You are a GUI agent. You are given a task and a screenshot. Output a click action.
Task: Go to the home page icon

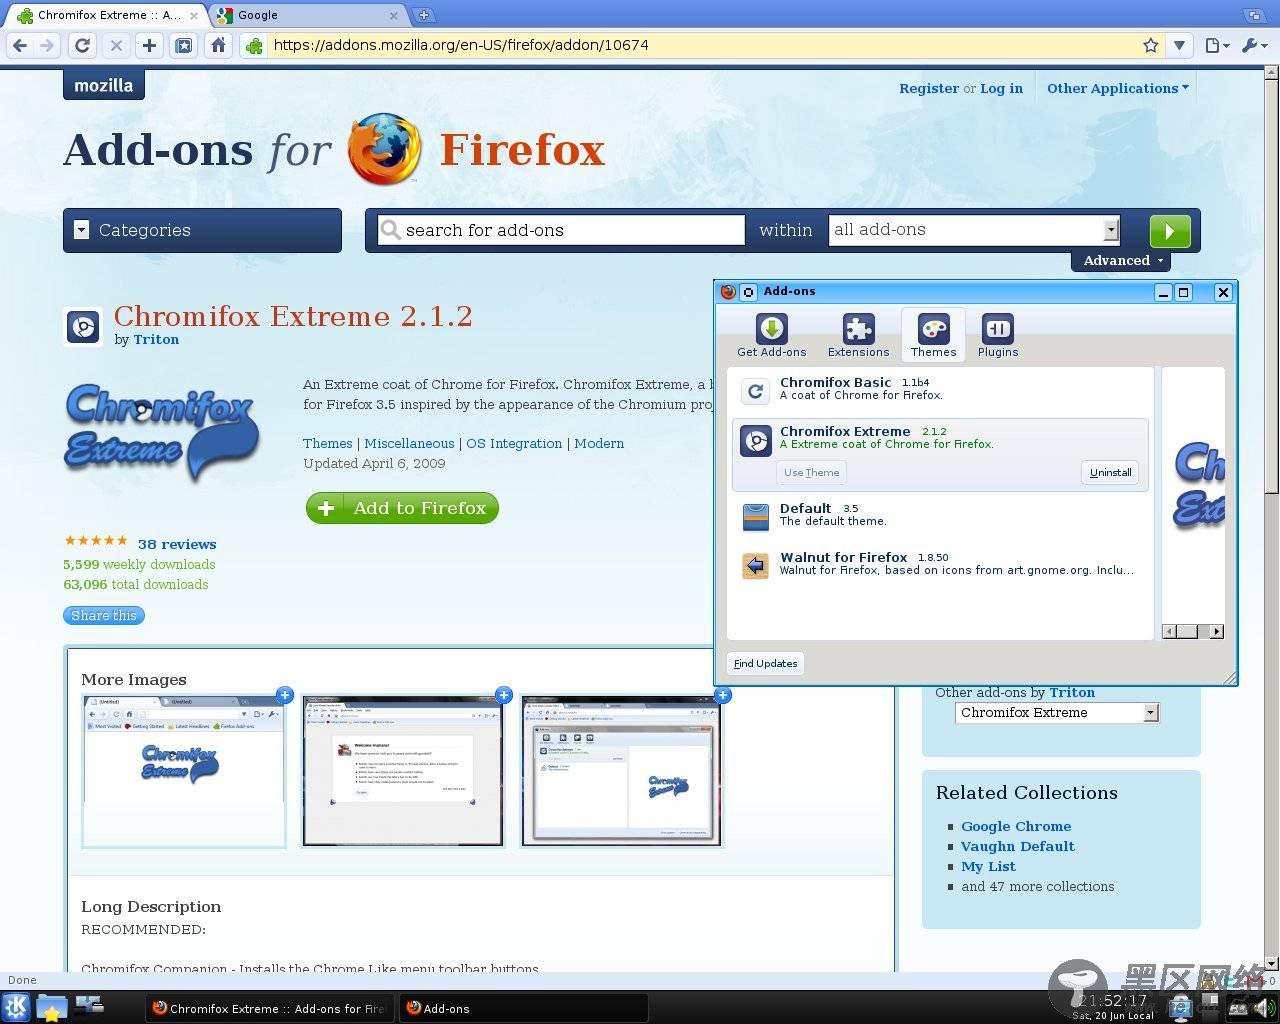218,45
